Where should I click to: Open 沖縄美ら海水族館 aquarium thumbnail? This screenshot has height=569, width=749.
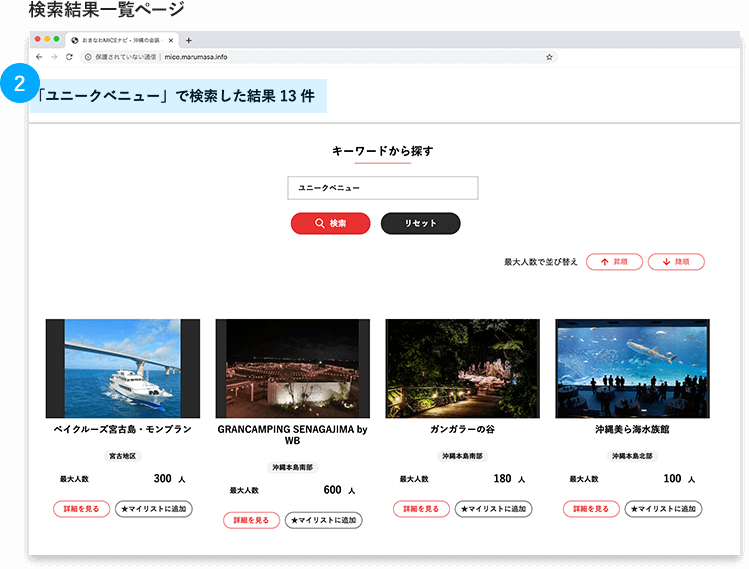coord(632,368)
